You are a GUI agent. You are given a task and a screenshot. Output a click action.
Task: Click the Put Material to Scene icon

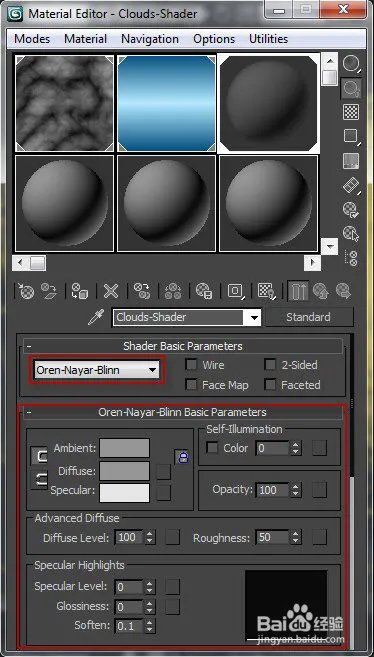tap(49, 290)
